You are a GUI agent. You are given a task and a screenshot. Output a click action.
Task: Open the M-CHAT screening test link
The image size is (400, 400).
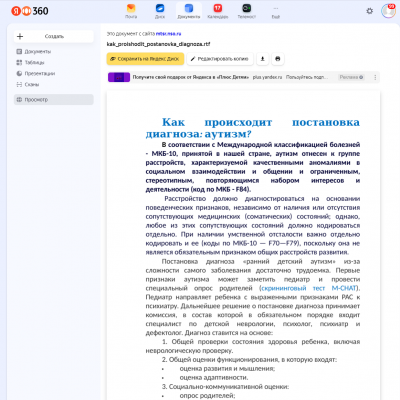(309, 288)
